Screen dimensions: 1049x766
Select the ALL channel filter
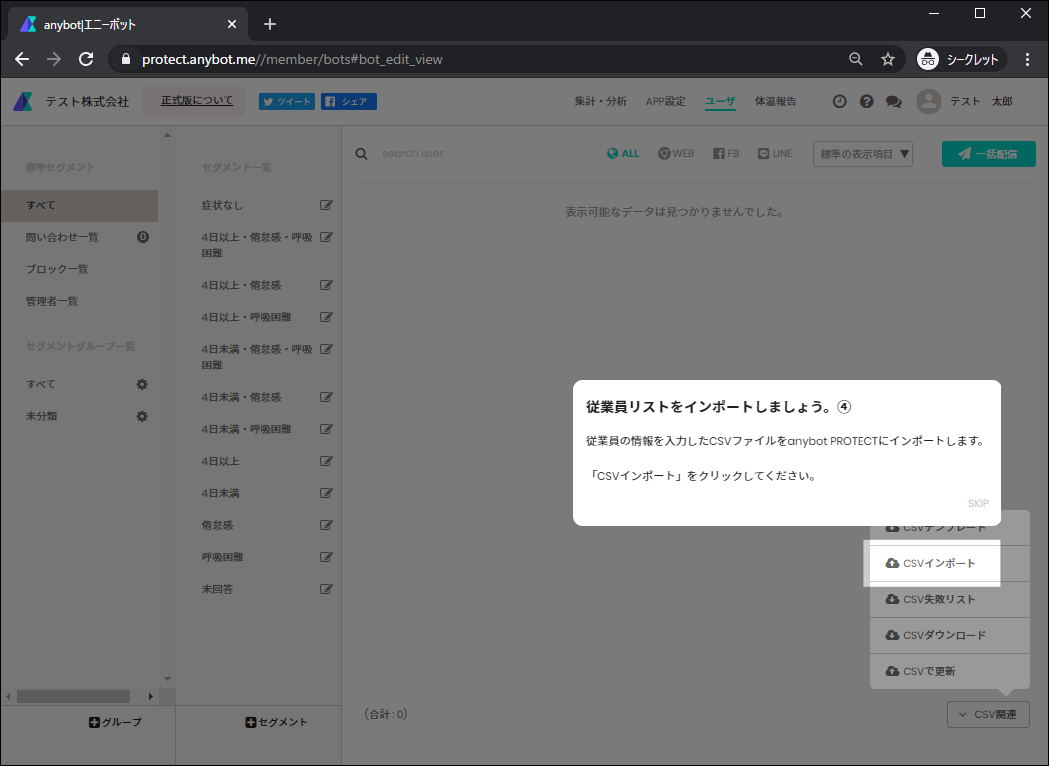[622, 153]
